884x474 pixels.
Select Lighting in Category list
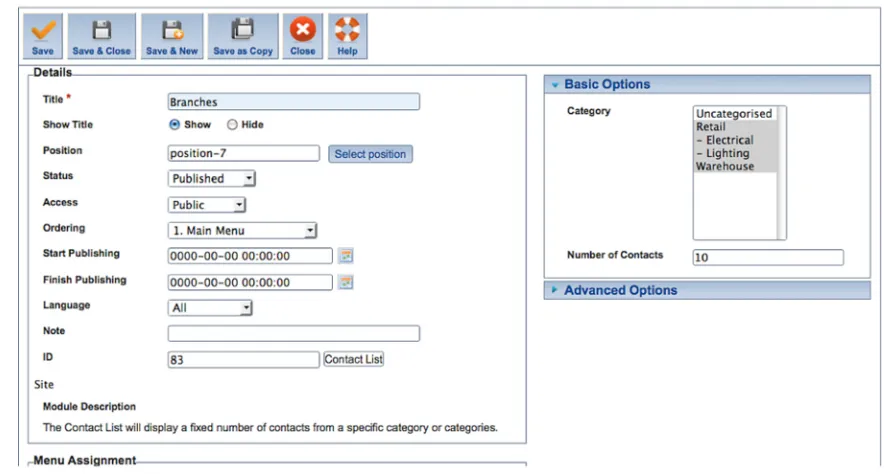pyautogui.click(x=735, y=153)
